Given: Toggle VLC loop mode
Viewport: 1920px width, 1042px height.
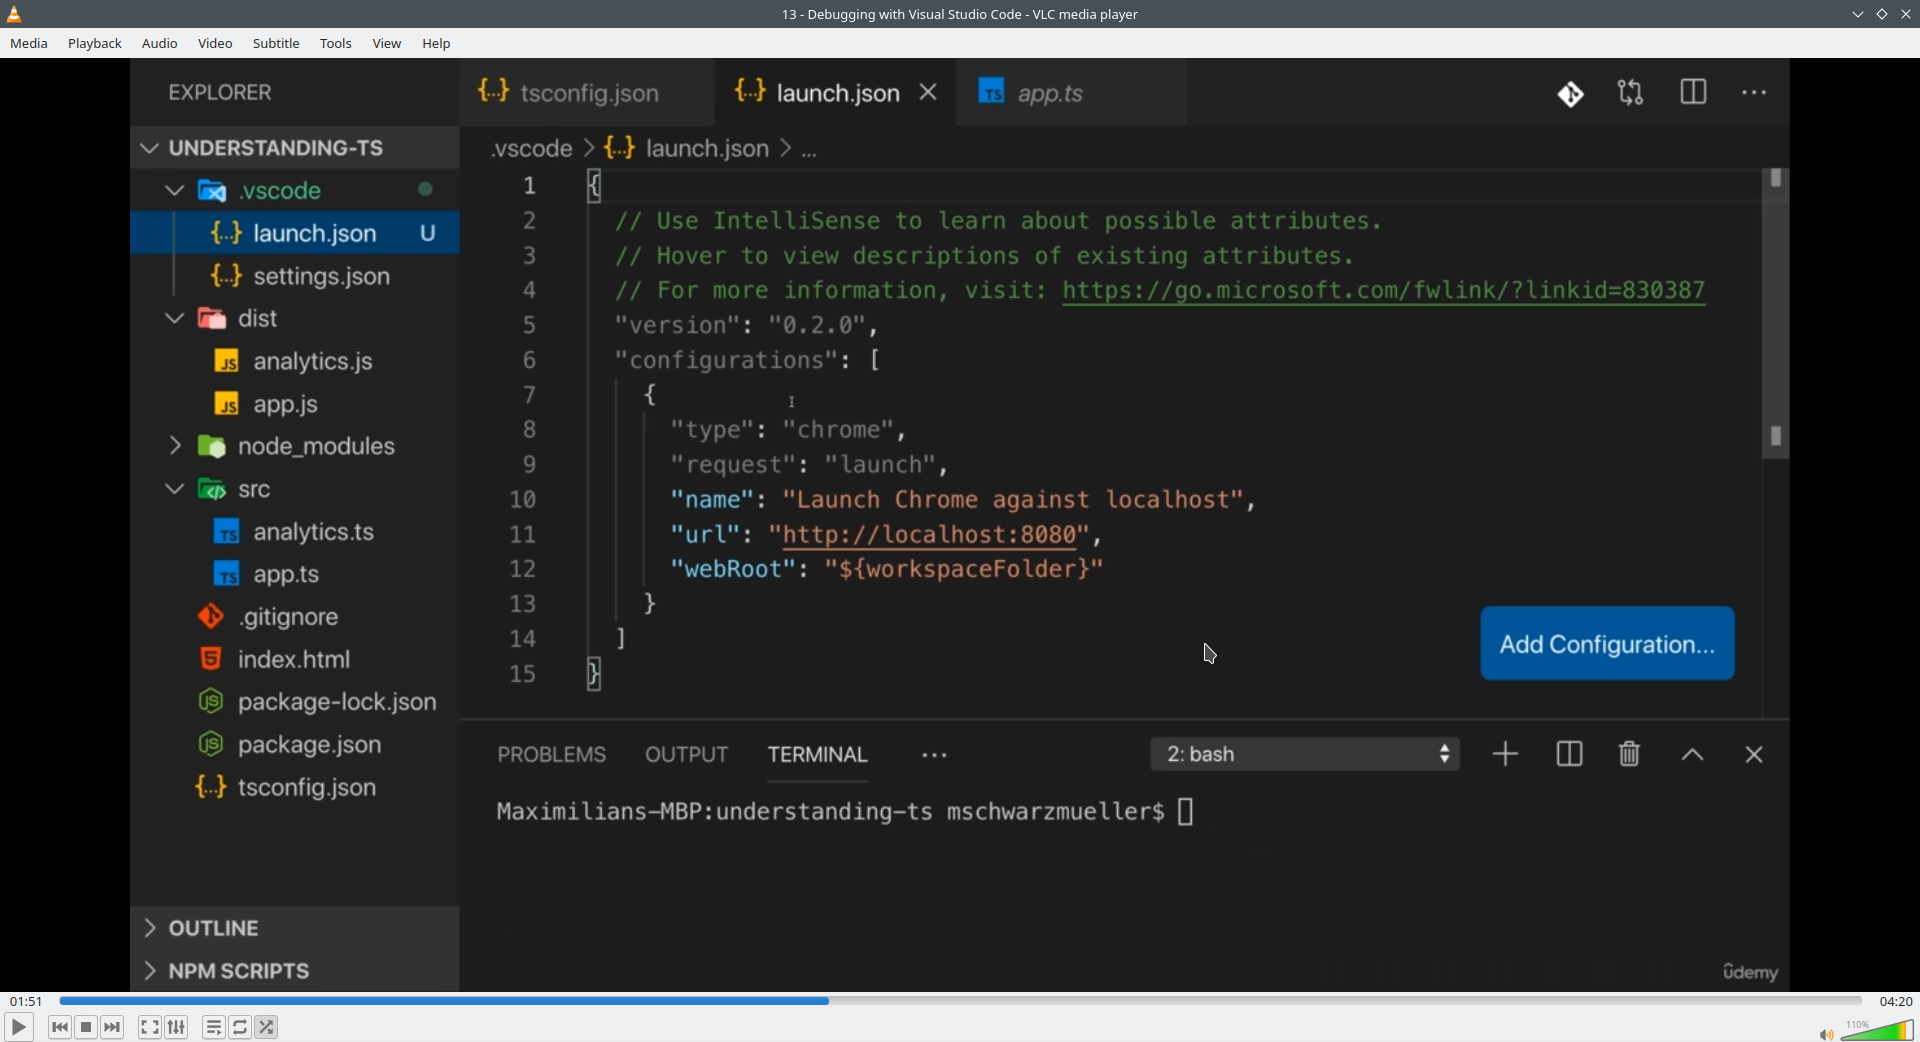Looking at the screenshot, I should tap(240, 1027).
